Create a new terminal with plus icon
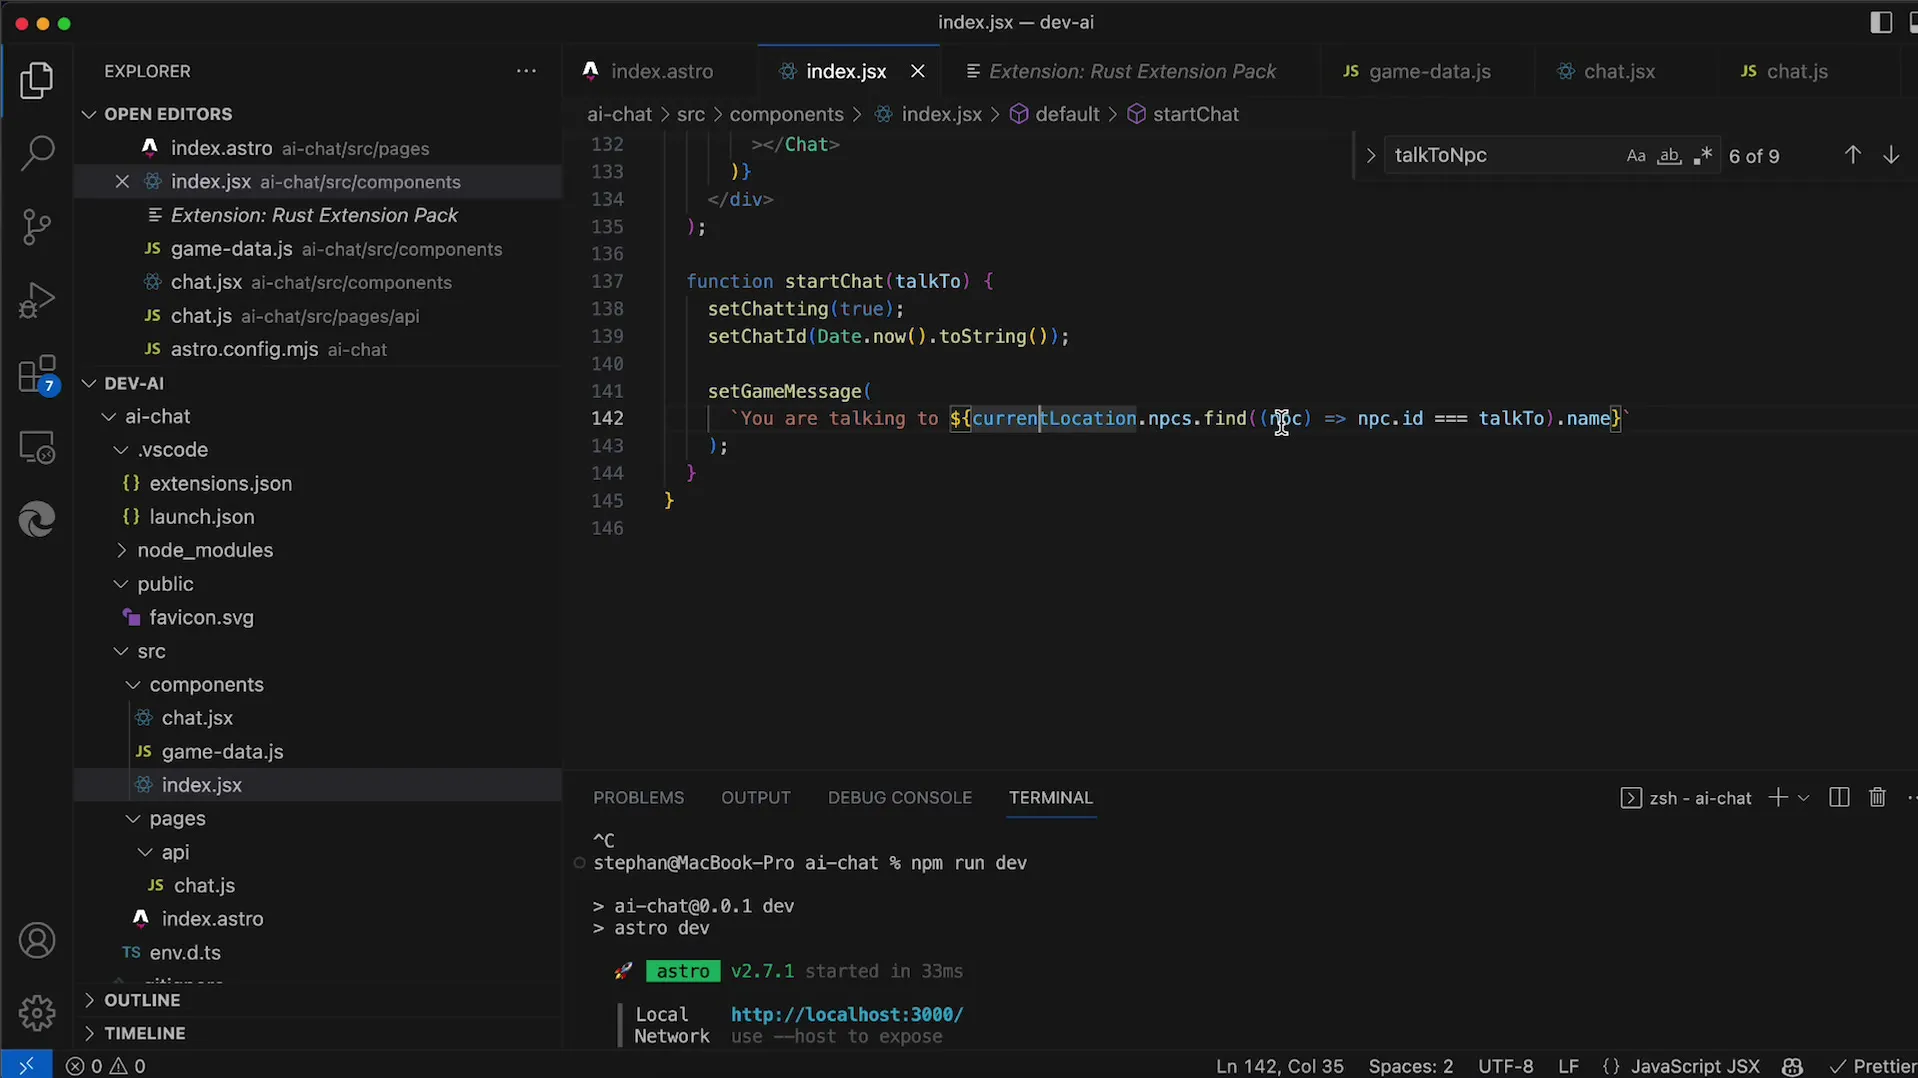 pos(1777,797)
